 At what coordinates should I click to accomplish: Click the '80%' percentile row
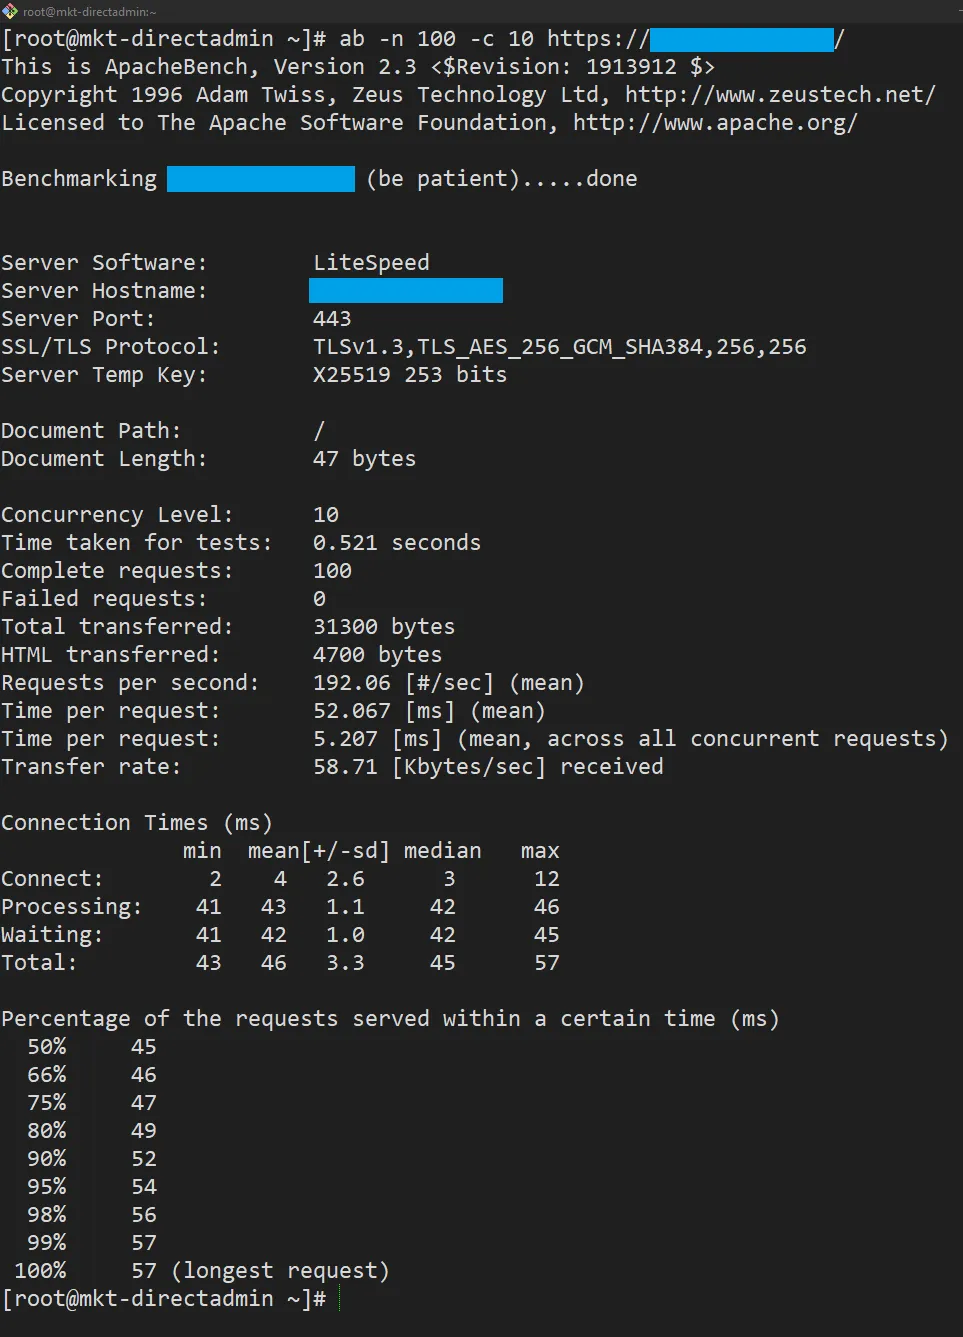(92, 1131)
